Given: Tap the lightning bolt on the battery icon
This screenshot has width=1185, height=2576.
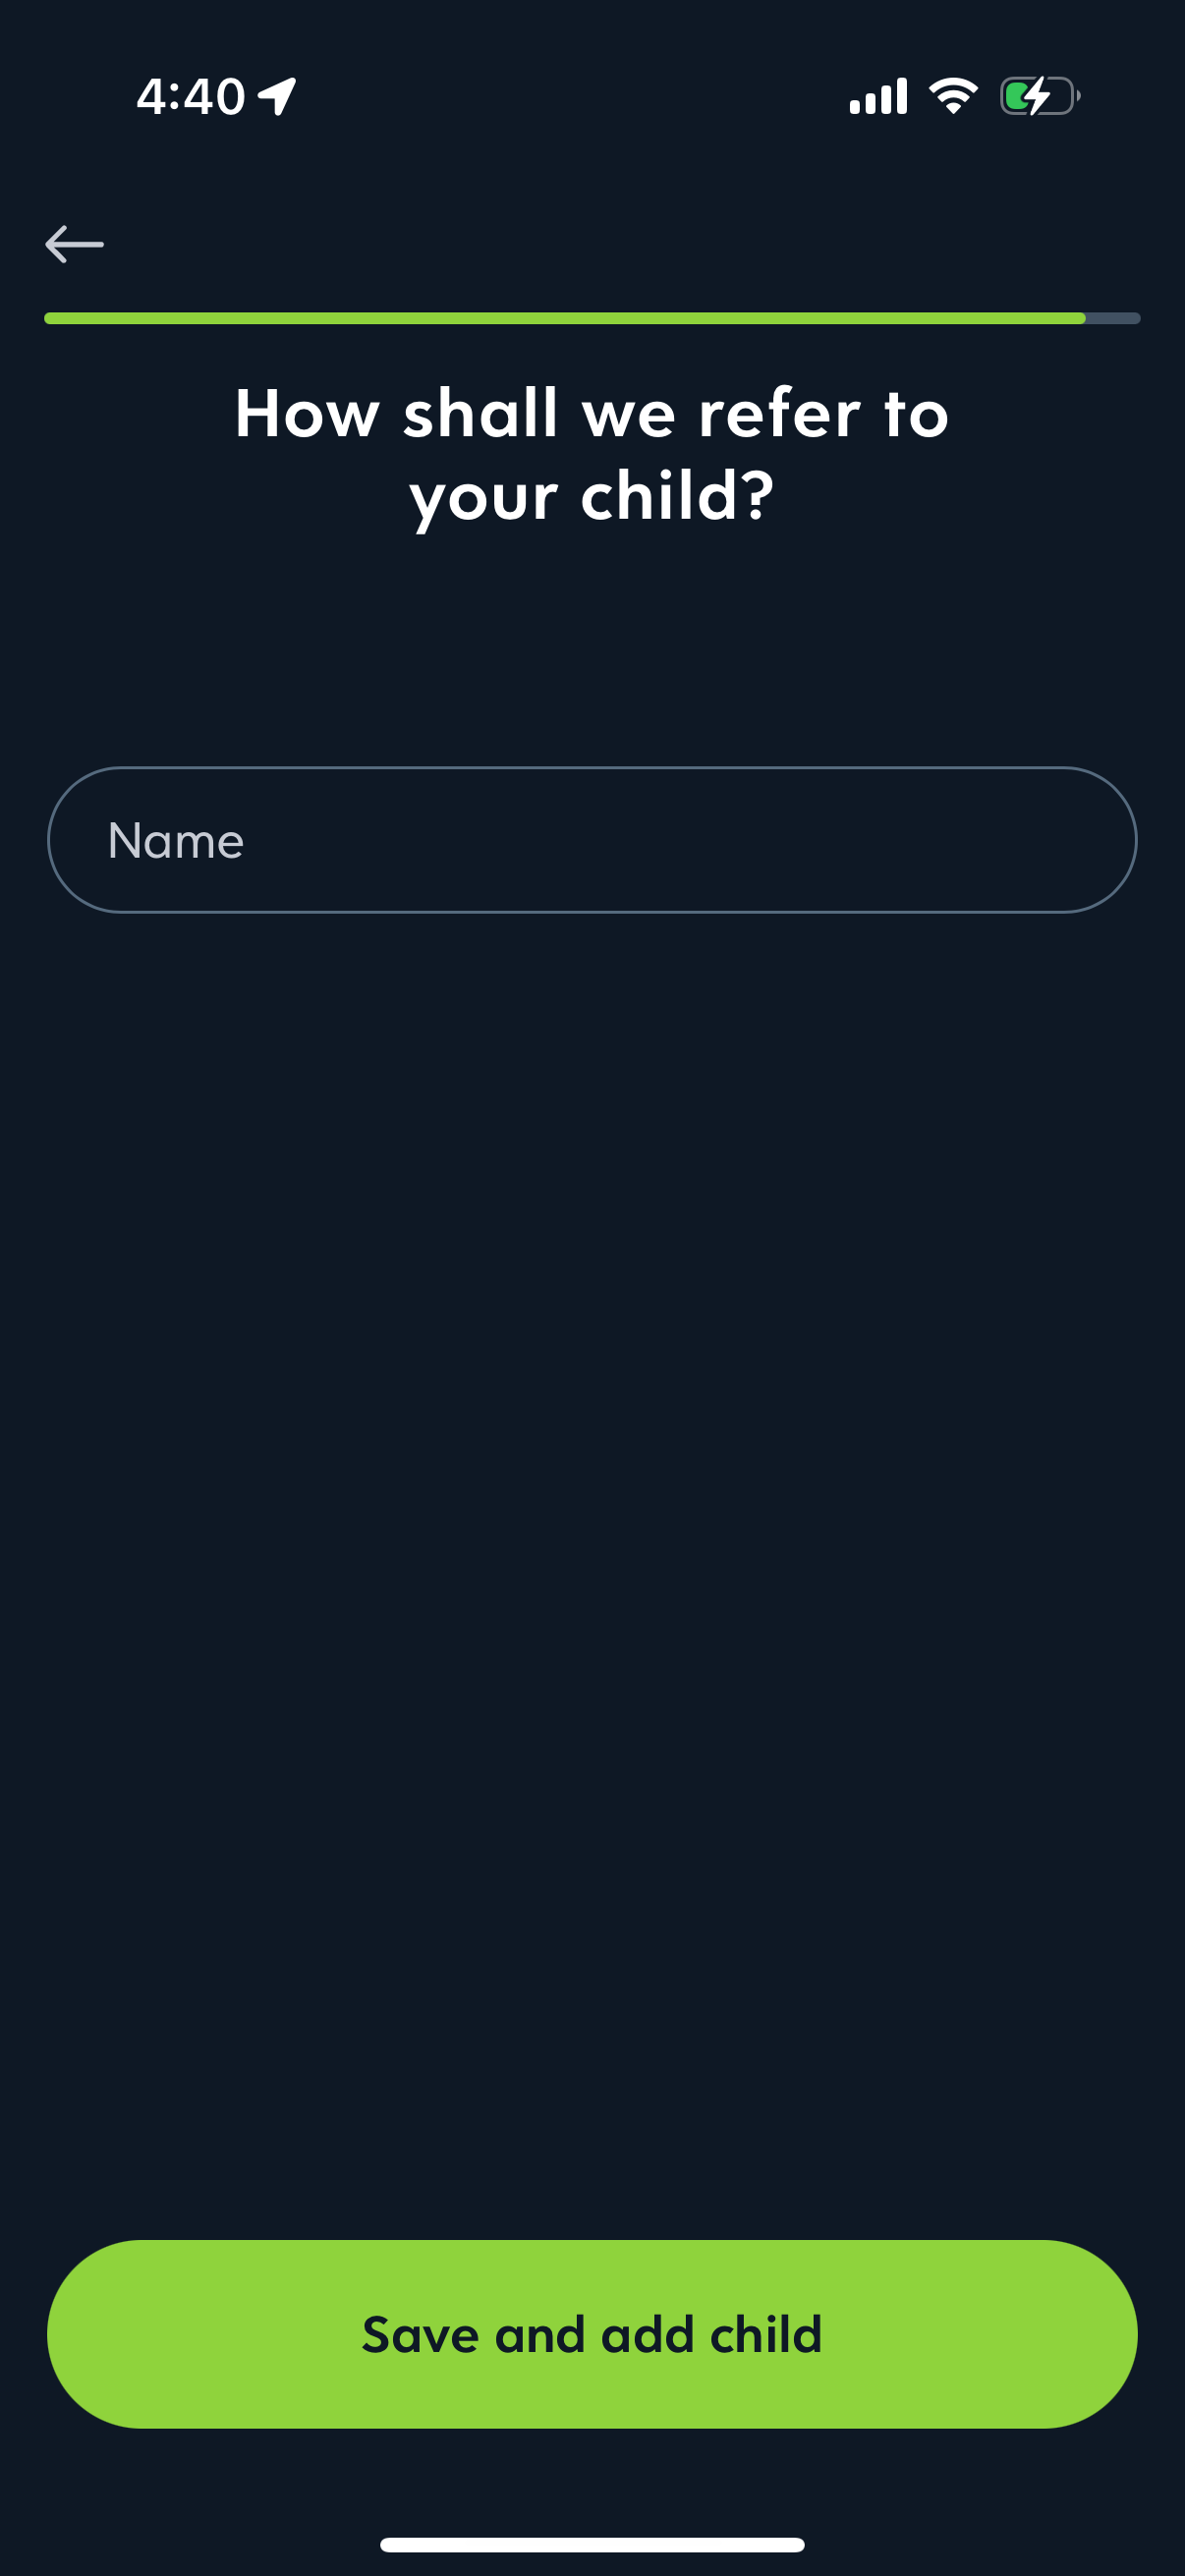Looking at the screenshot, I should 1037,97.
